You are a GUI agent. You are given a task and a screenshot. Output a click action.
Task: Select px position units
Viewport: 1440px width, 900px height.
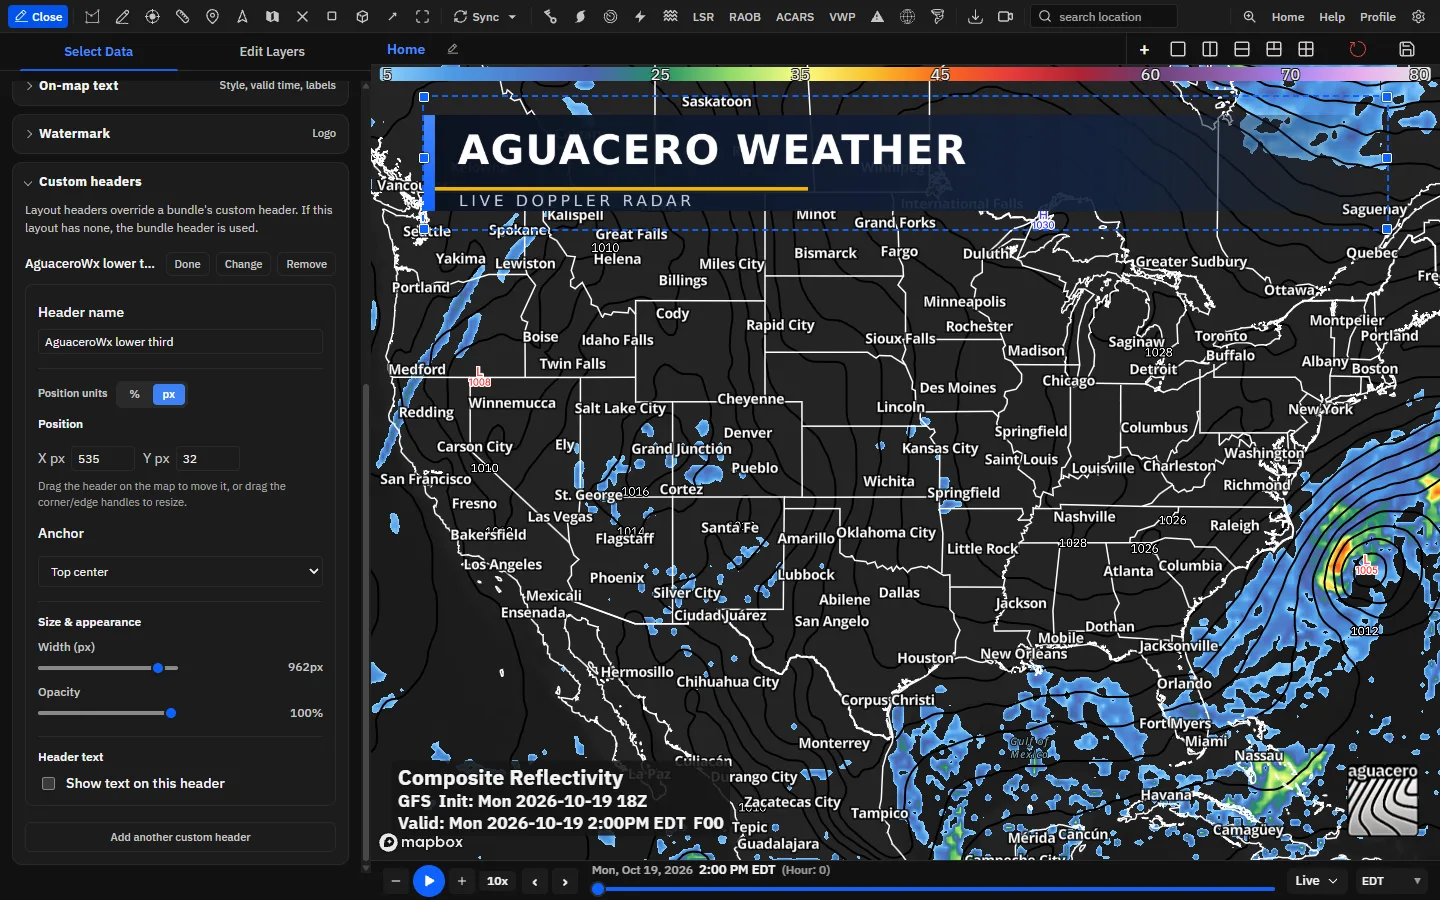click(x=169, y=394)
